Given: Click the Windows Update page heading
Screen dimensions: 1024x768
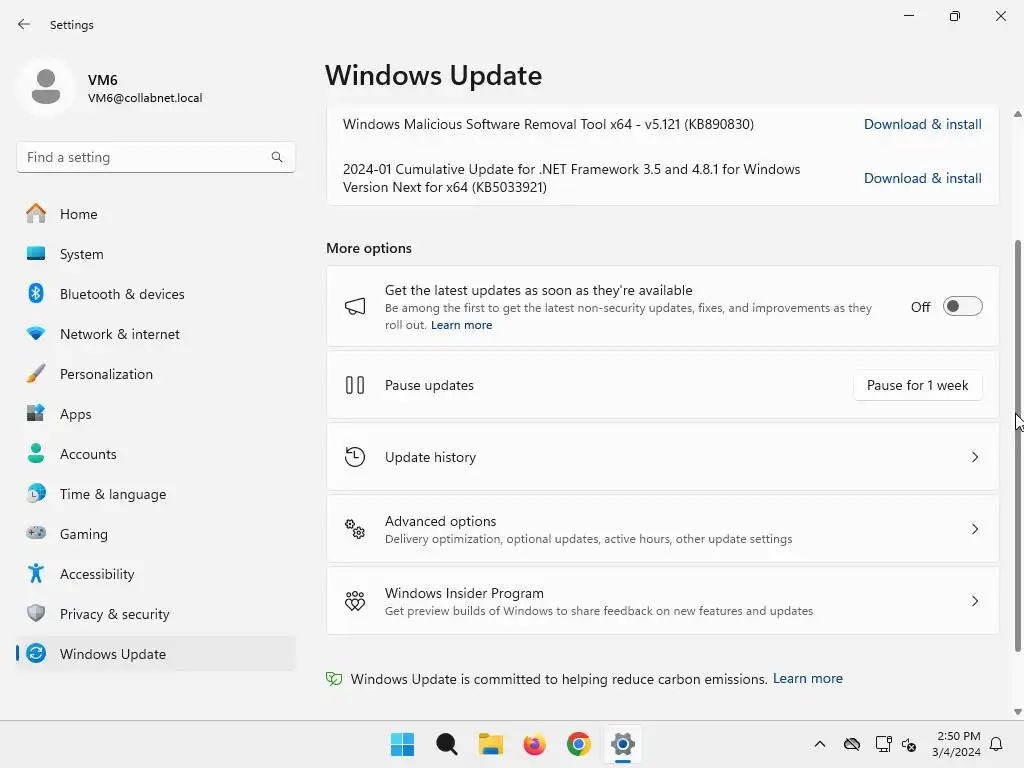Looking at the screenshot, I should point(433,75).
